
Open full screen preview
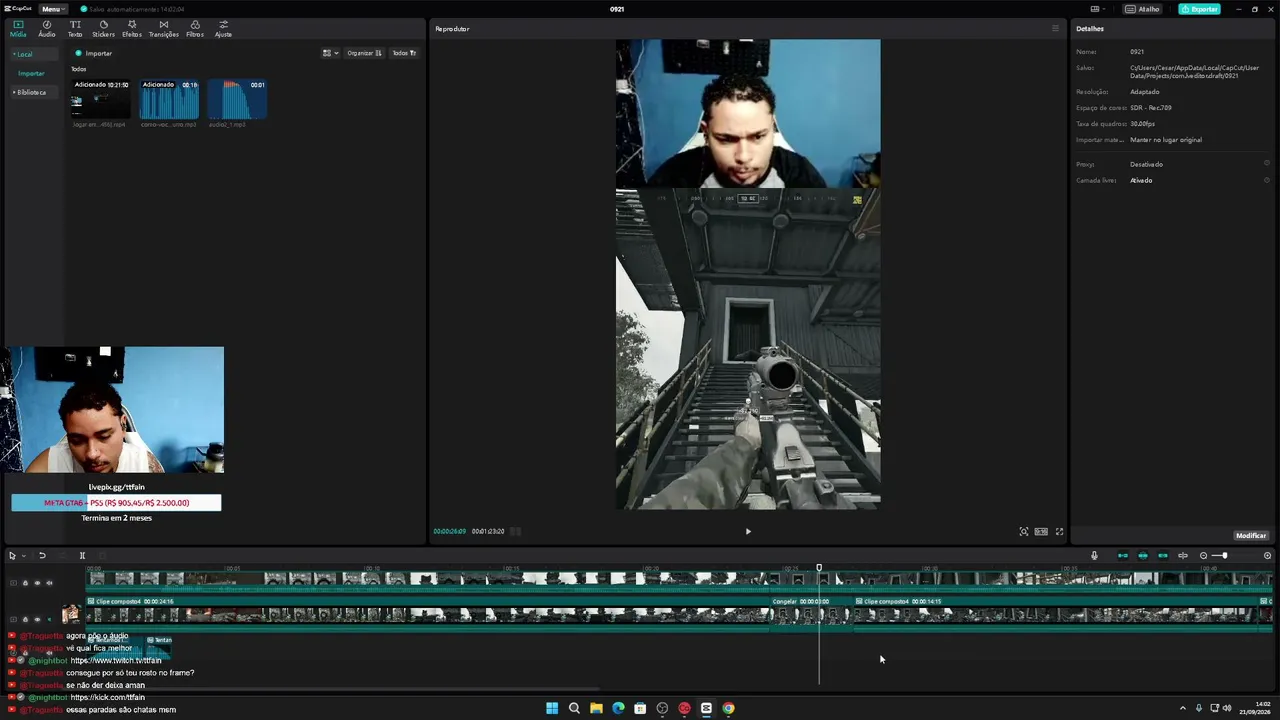click(1060, 532)
